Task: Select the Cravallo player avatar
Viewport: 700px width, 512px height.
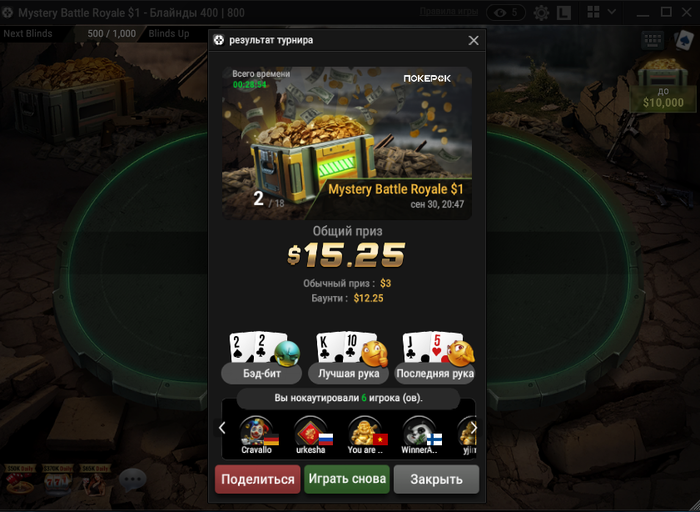Action: pyautogui.click(x=257, y=435)
